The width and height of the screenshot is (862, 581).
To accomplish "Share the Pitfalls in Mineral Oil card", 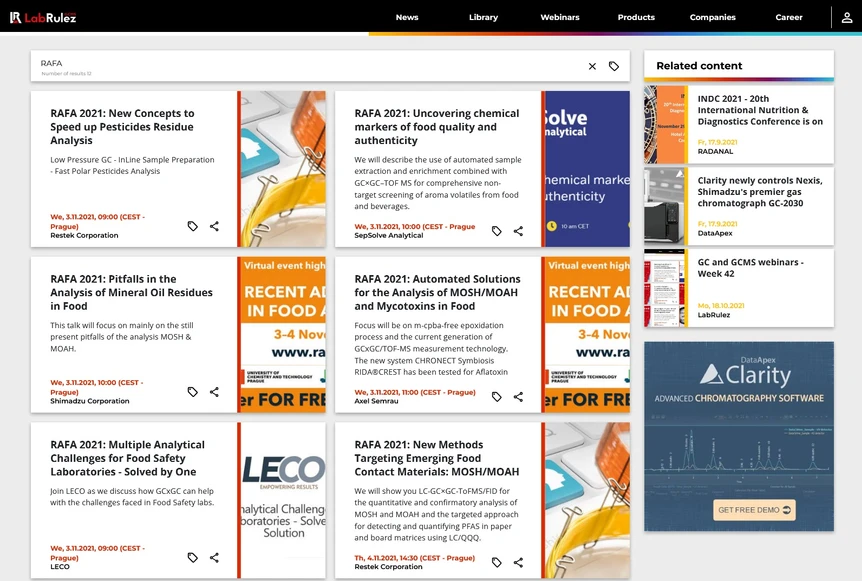I will [x=214, y=392].
